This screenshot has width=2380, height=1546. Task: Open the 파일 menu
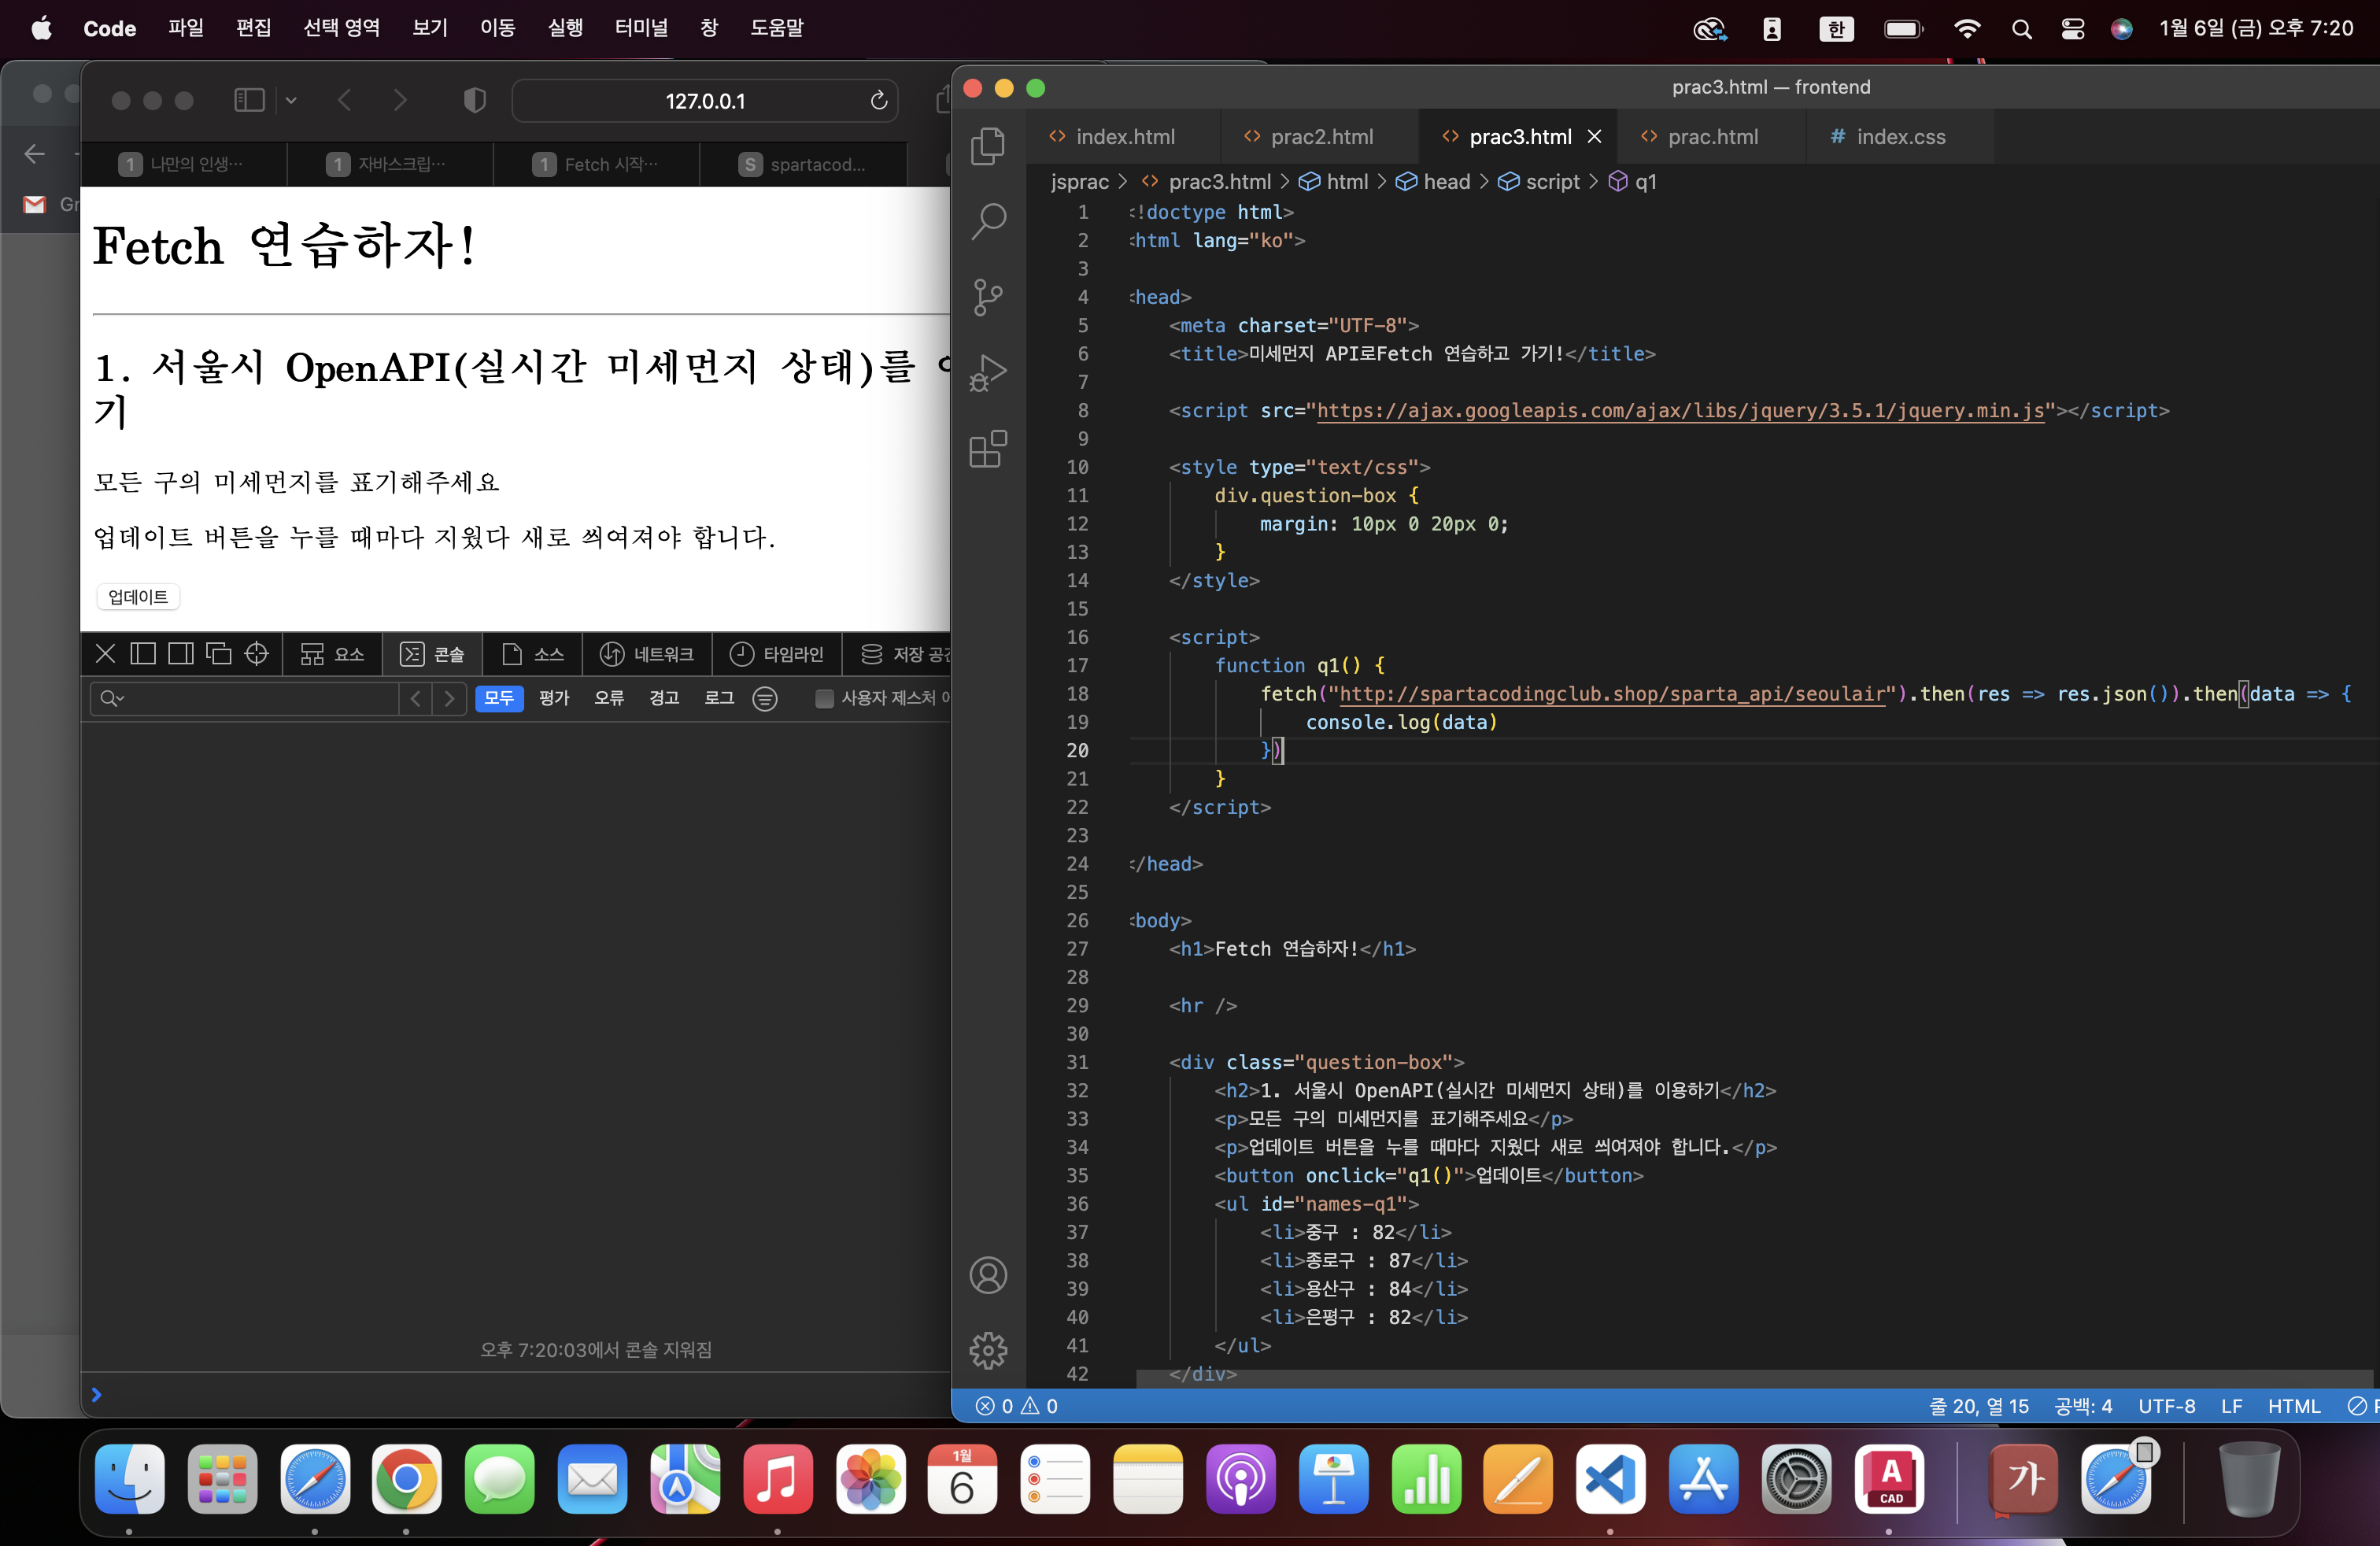coord(186,28)
